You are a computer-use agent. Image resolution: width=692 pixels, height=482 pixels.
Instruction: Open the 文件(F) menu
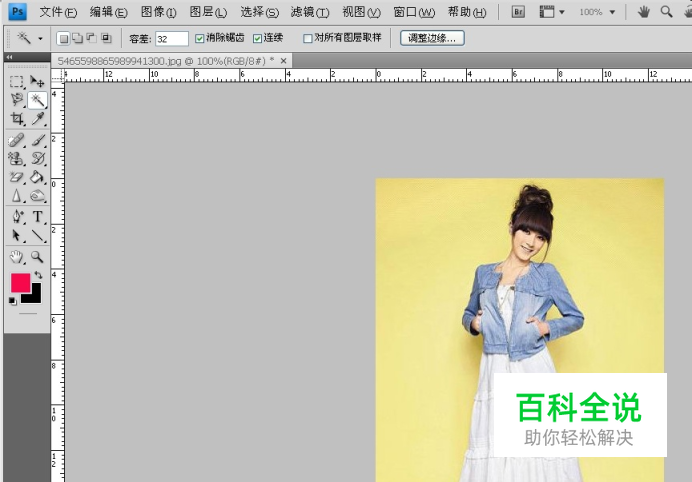click(58, 12)
